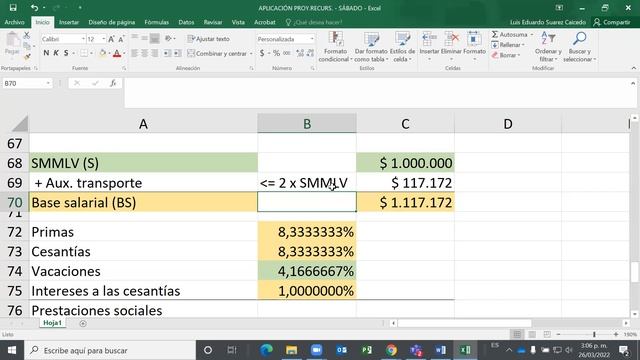
Task: Apply the percent style with the % icon
Action: pyautogui.click(x=276, y=53)
